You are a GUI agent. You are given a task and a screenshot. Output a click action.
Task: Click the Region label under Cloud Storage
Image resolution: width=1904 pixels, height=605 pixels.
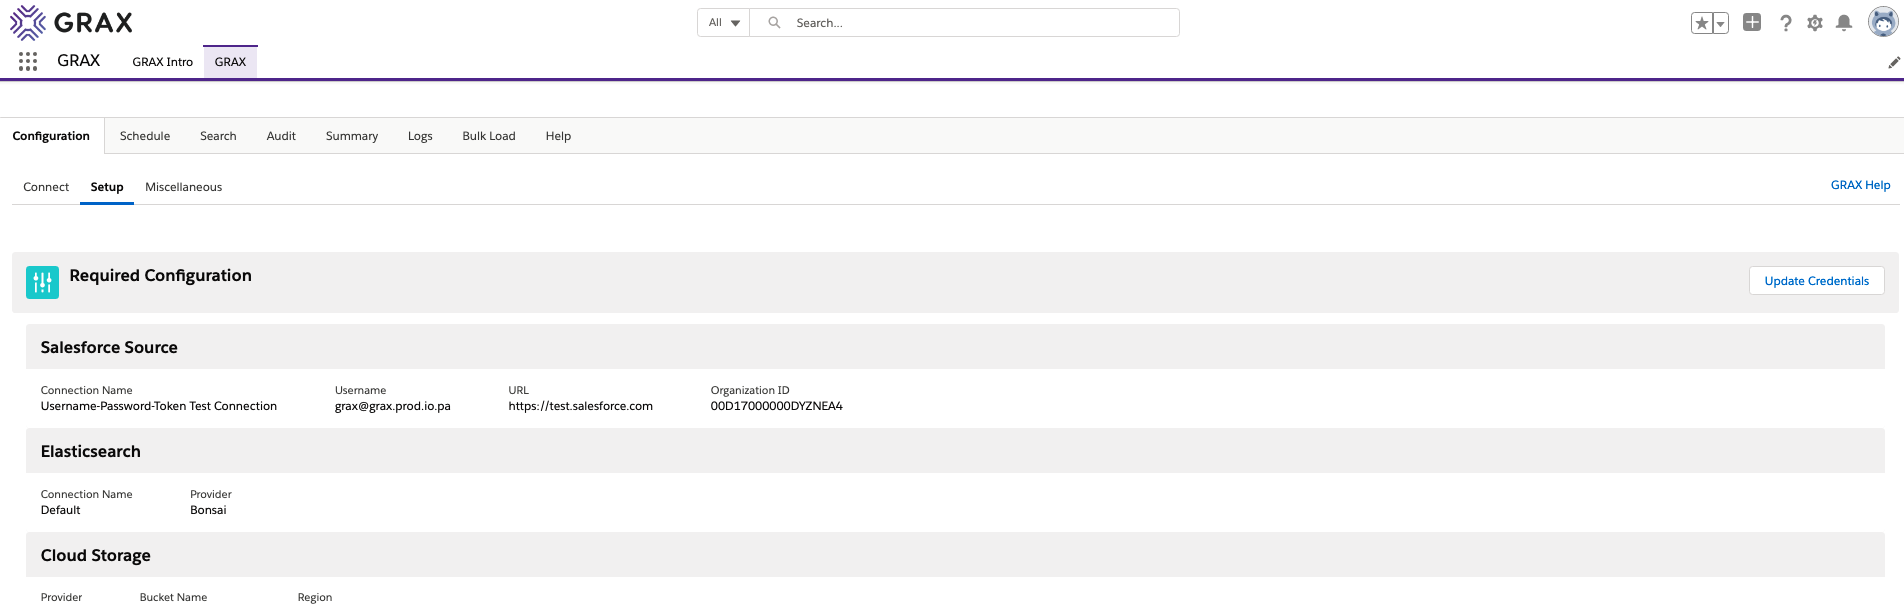click(315, 597)
